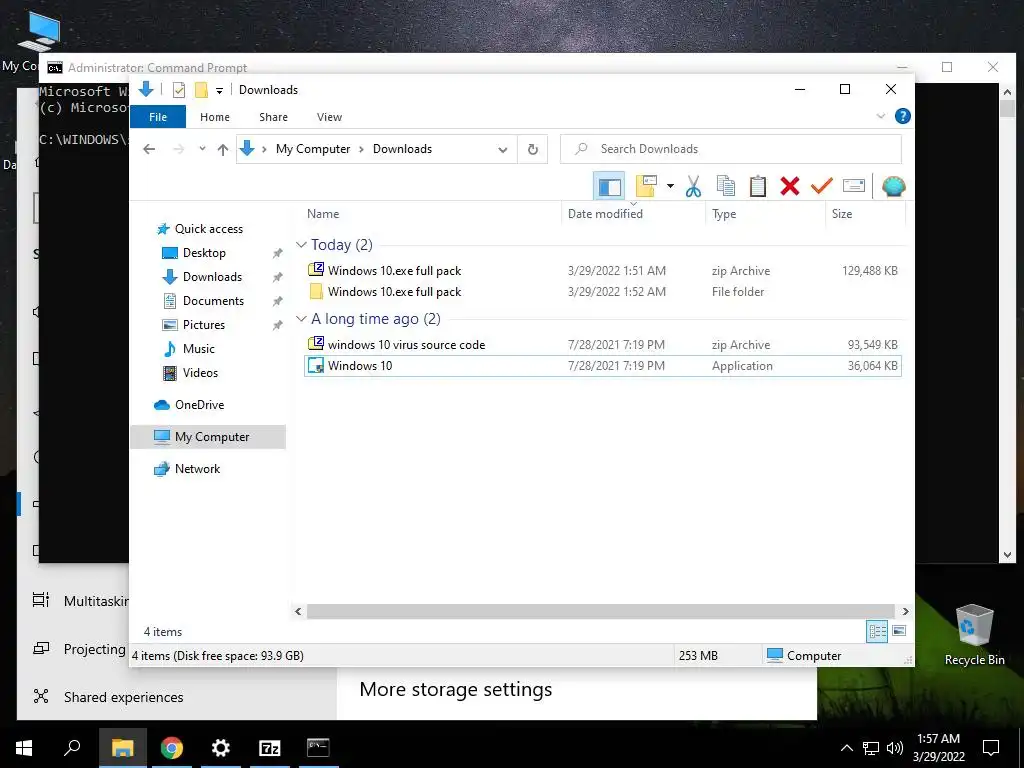The height and width of the screenshot is (768, 1024).
Task: Switch to details view button
Action: pyautogui.click(x=877, y=631)
